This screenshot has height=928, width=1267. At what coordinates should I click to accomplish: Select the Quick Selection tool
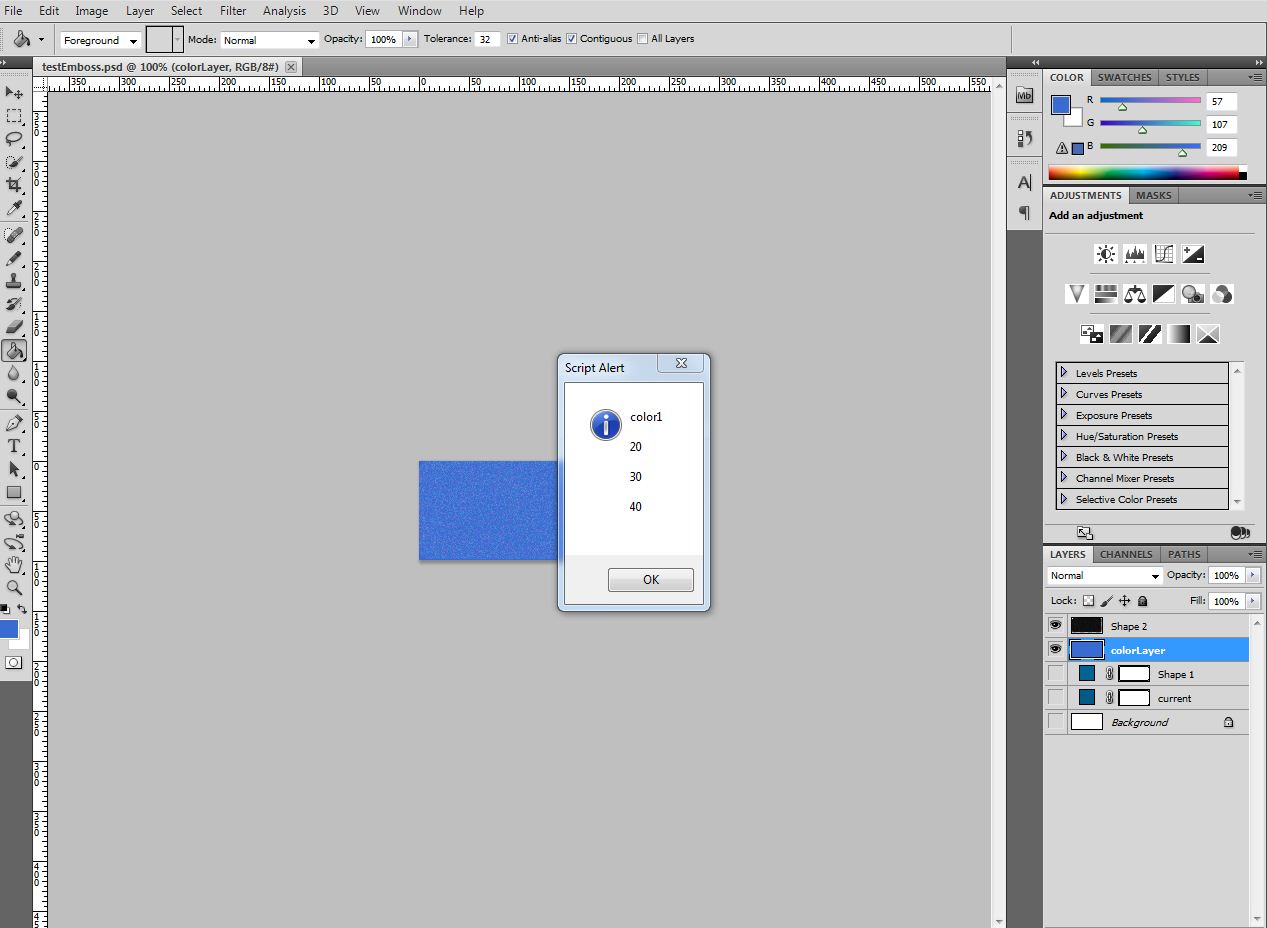[14, 161]
